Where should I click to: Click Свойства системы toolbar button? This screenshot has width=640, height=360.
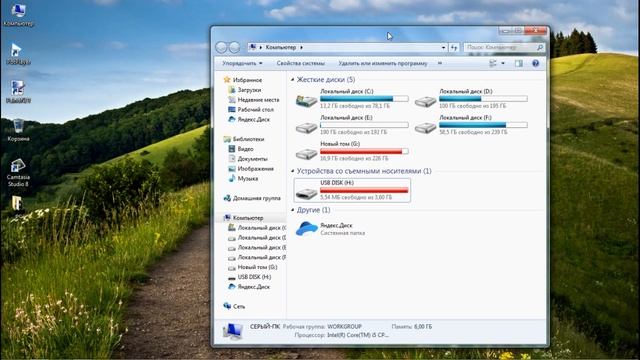pyautogui.click(x=300, y=63)
